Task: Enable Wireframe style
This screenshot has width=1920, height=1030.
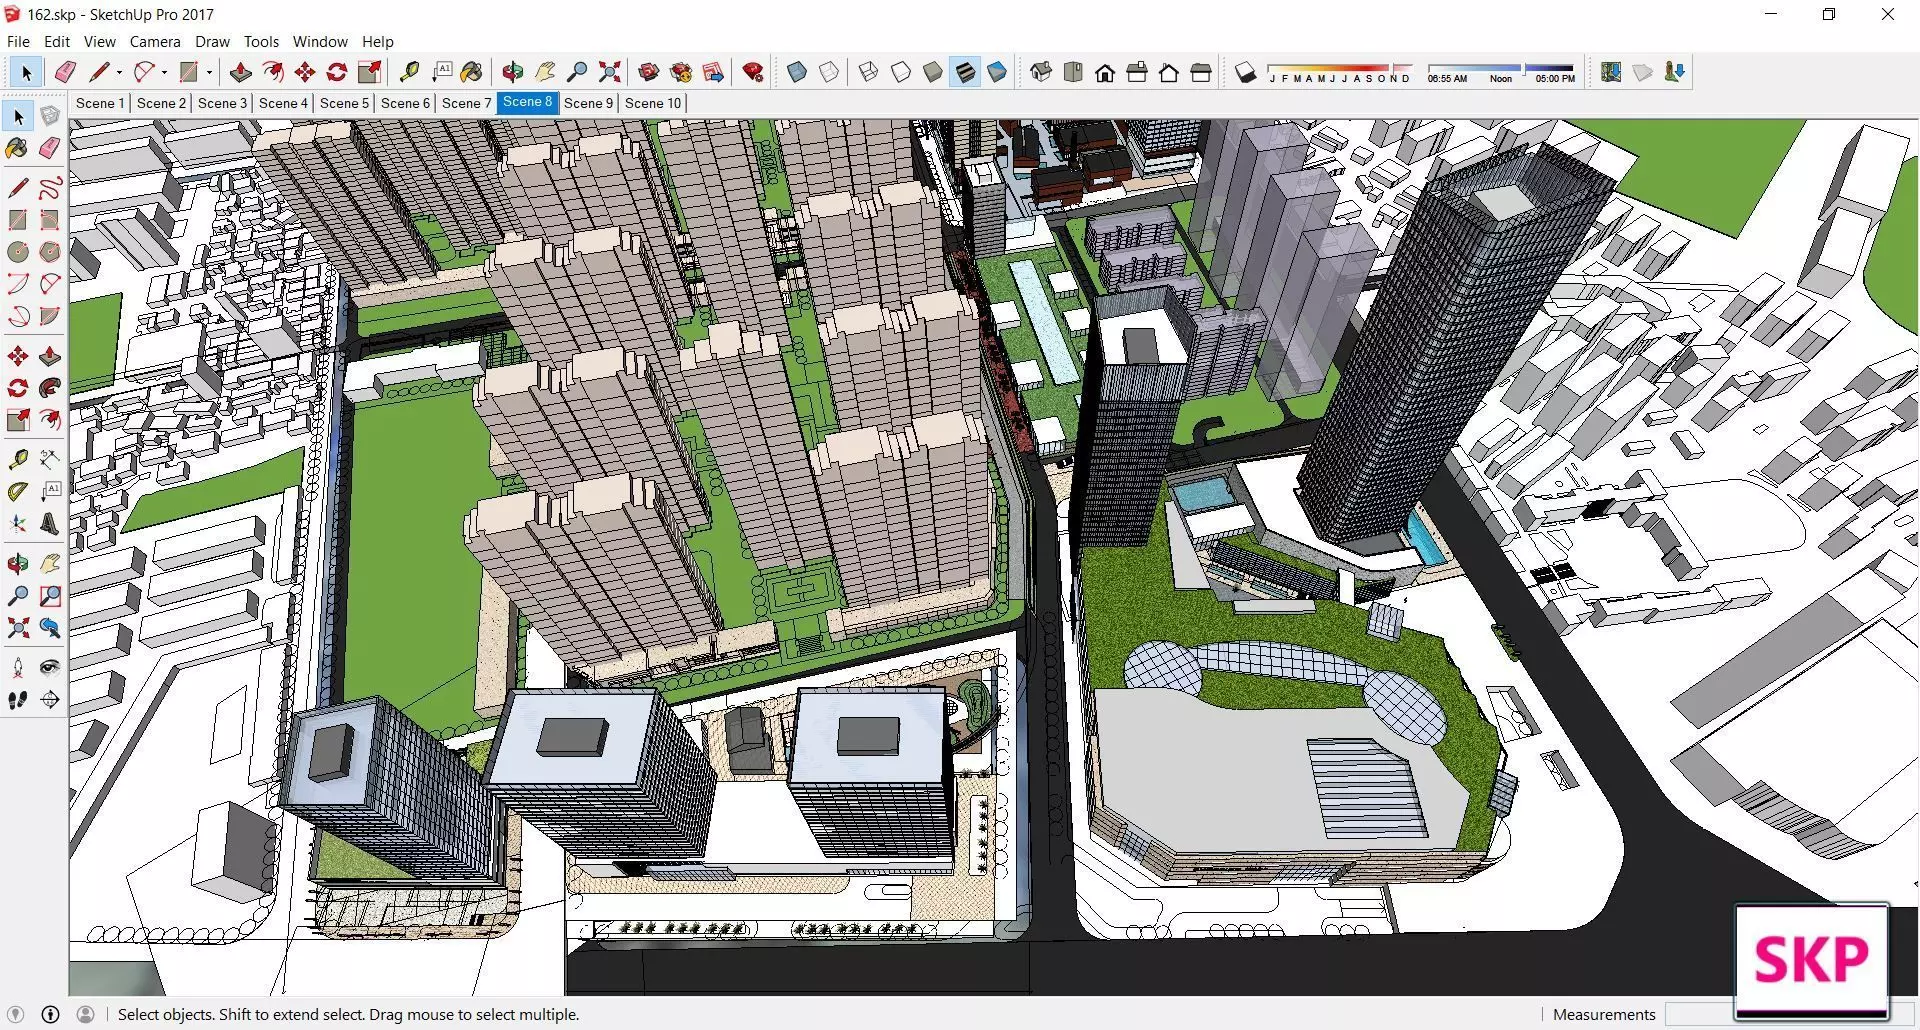Action: 869,72
